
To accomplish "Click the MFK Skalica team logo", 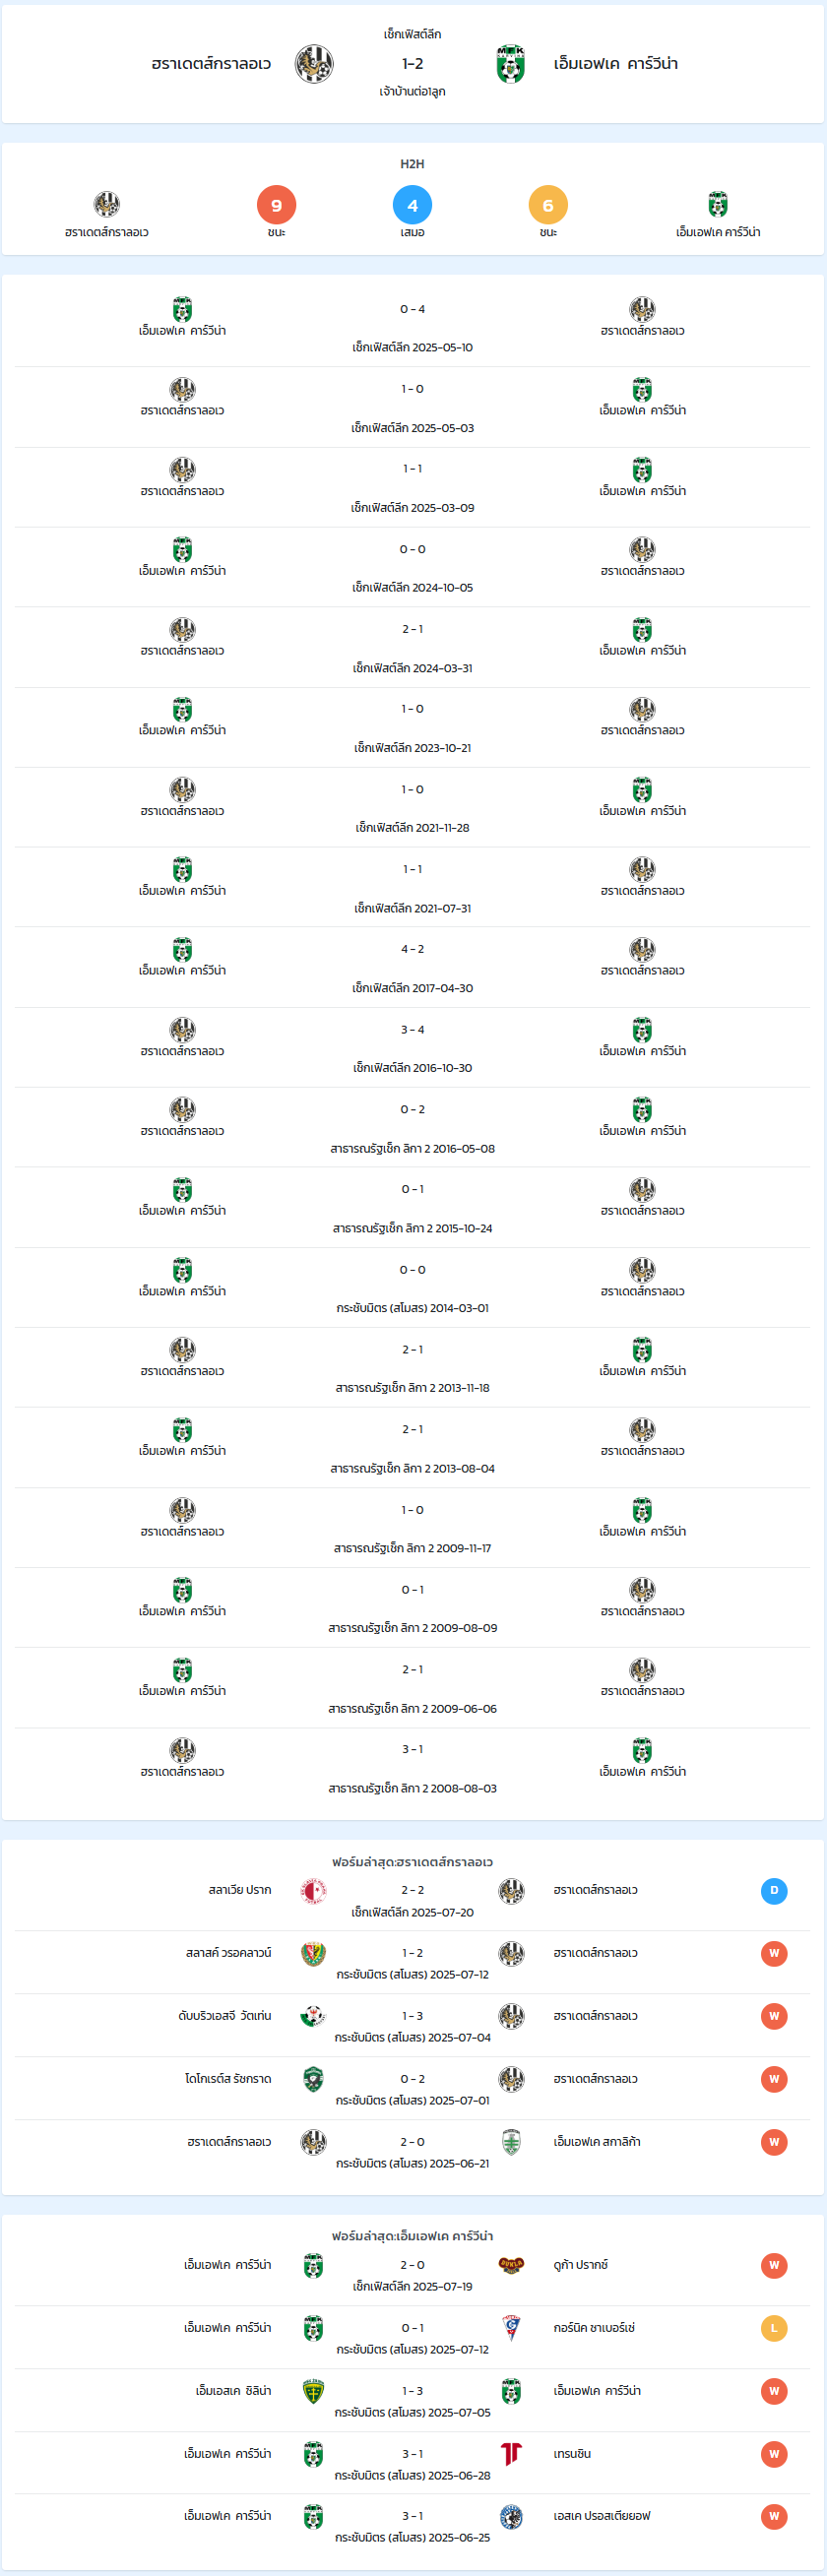I will [511, 2142].
